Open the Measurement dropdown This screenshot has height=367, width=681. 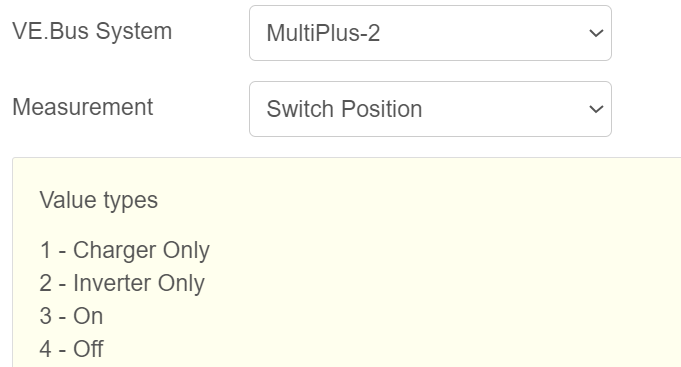(x=430, y=109)
